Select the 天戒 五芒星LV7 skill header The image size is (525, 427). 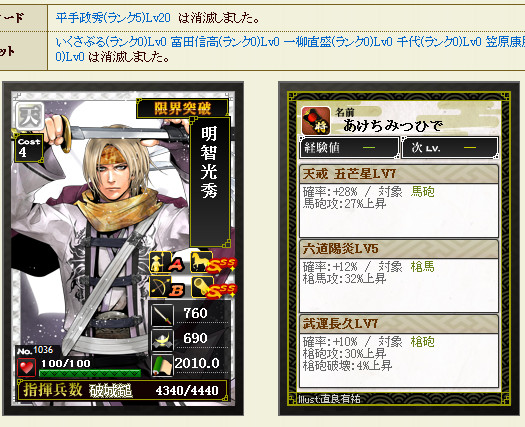399,174
